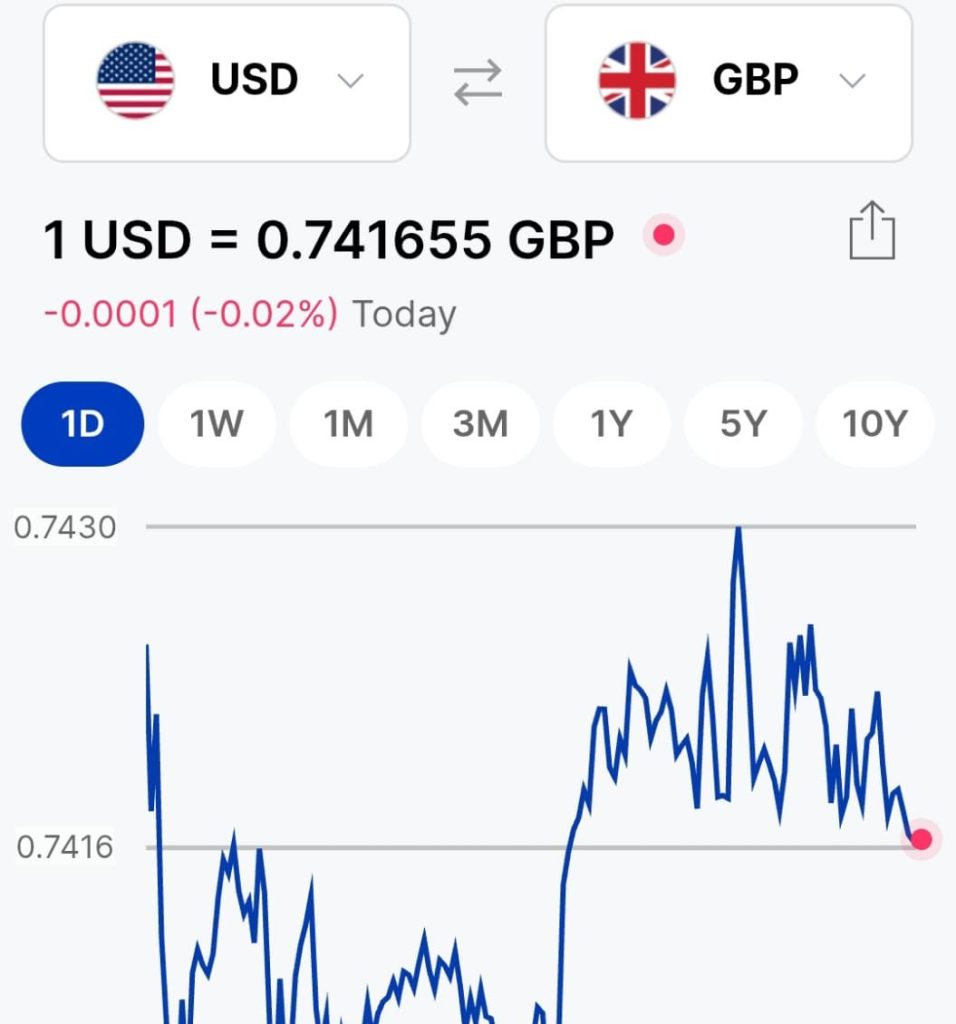Open the GBP target currency selector

729,83
